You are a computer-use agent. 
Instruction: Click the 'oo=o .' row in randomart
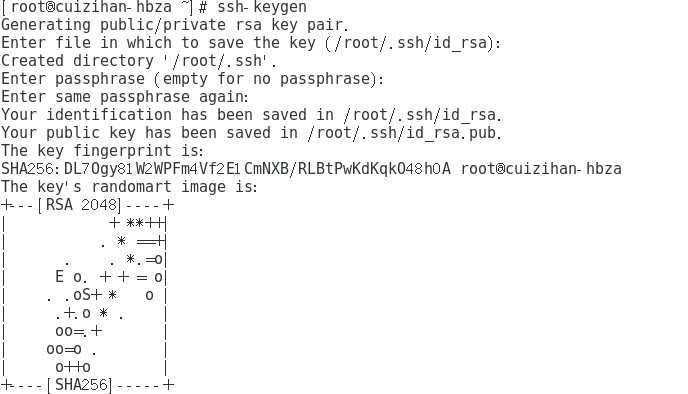point(71,349)
